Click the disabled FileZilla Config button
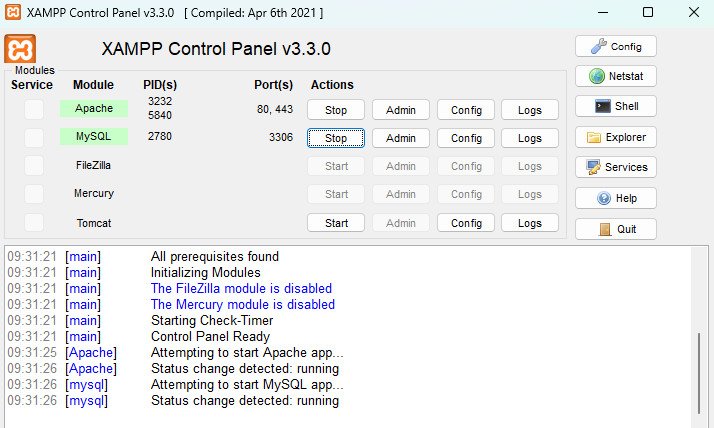Screen dimensions: 714x428 pyautogui.click(x=466, y=166)
